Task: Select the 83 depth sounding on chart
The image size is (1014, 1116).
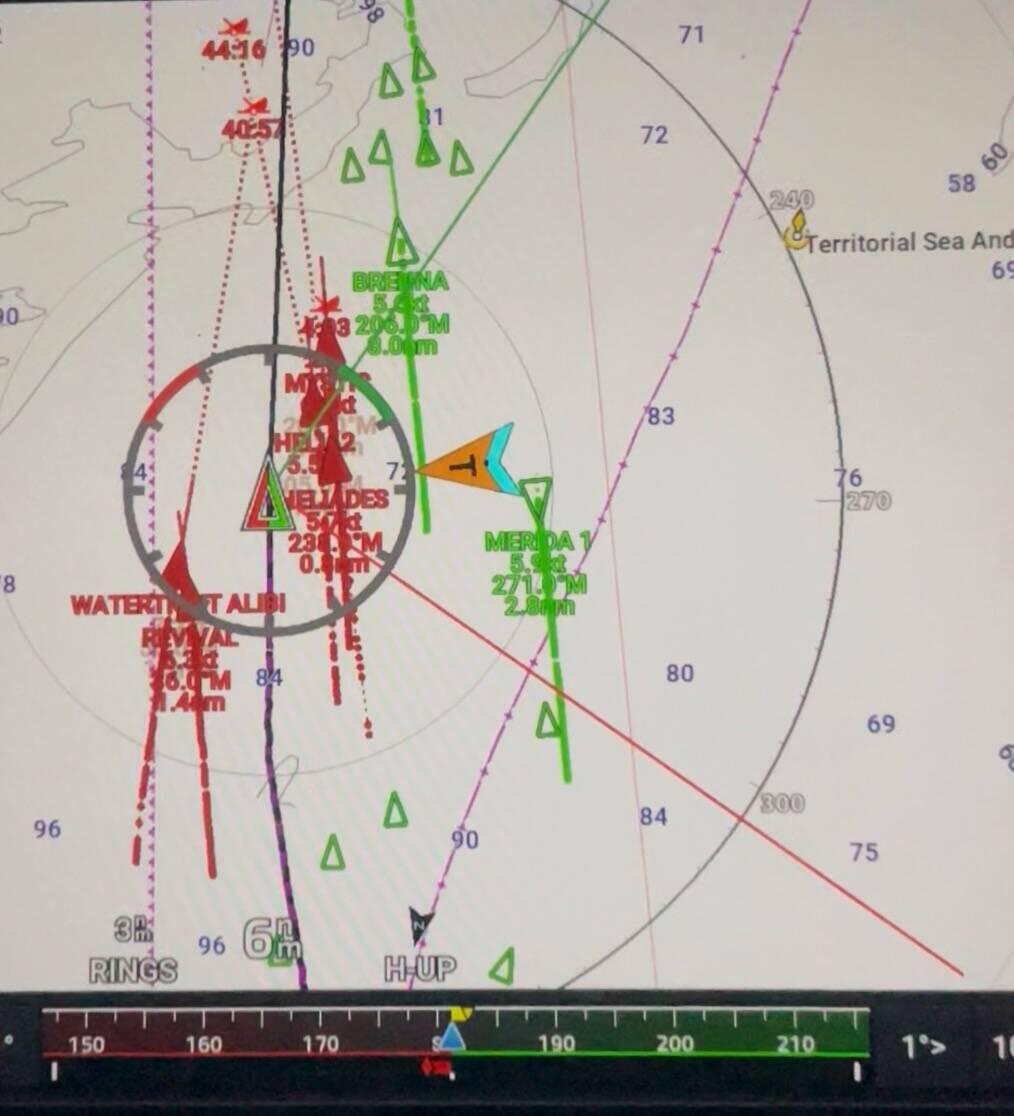Action: [660, 416]
